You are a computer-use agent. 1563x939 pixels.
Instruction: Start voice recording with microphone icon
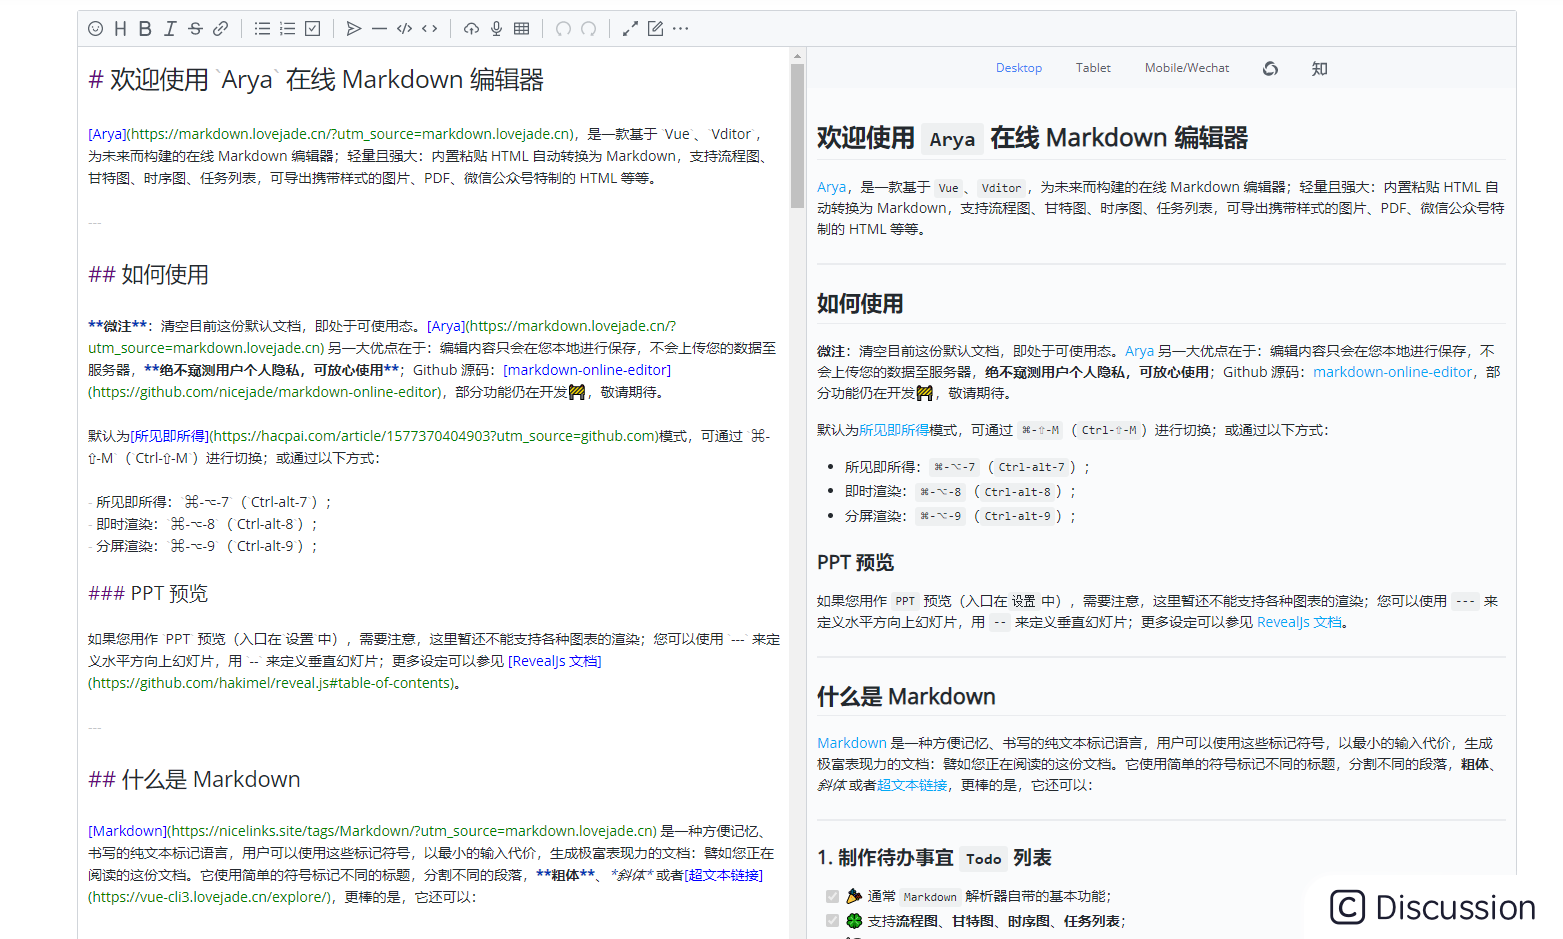coord(496,29)
